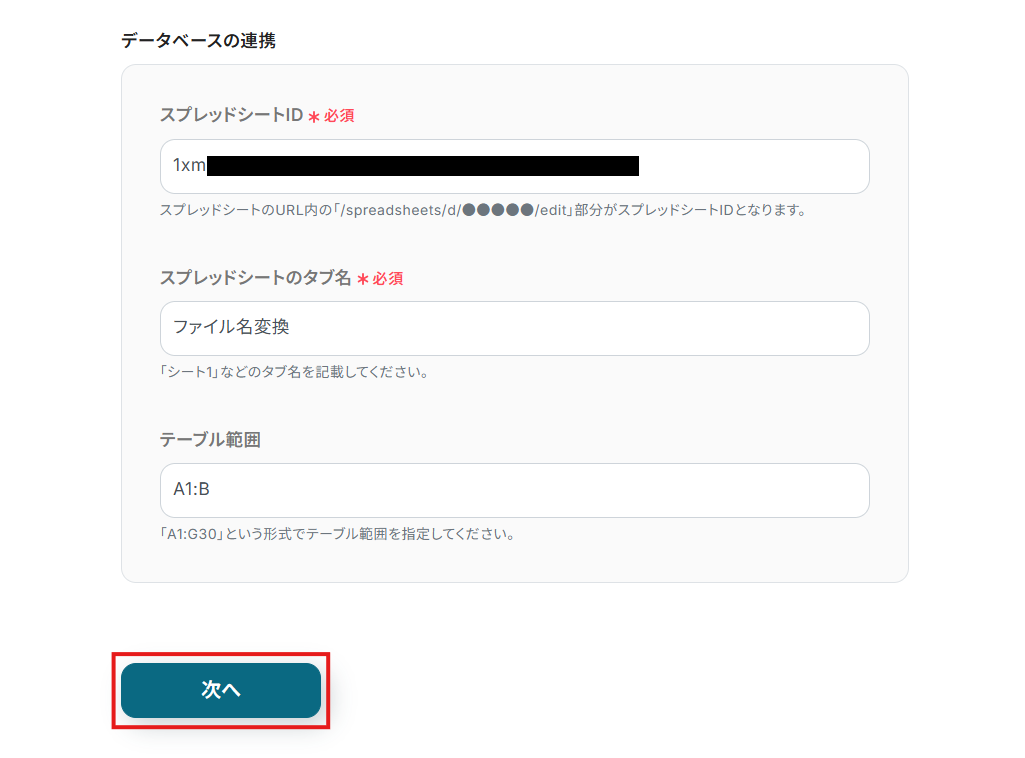Click the blacked-out portion of the spreadsheet ID
The image size is (1025, 758).
coord(422,166)
